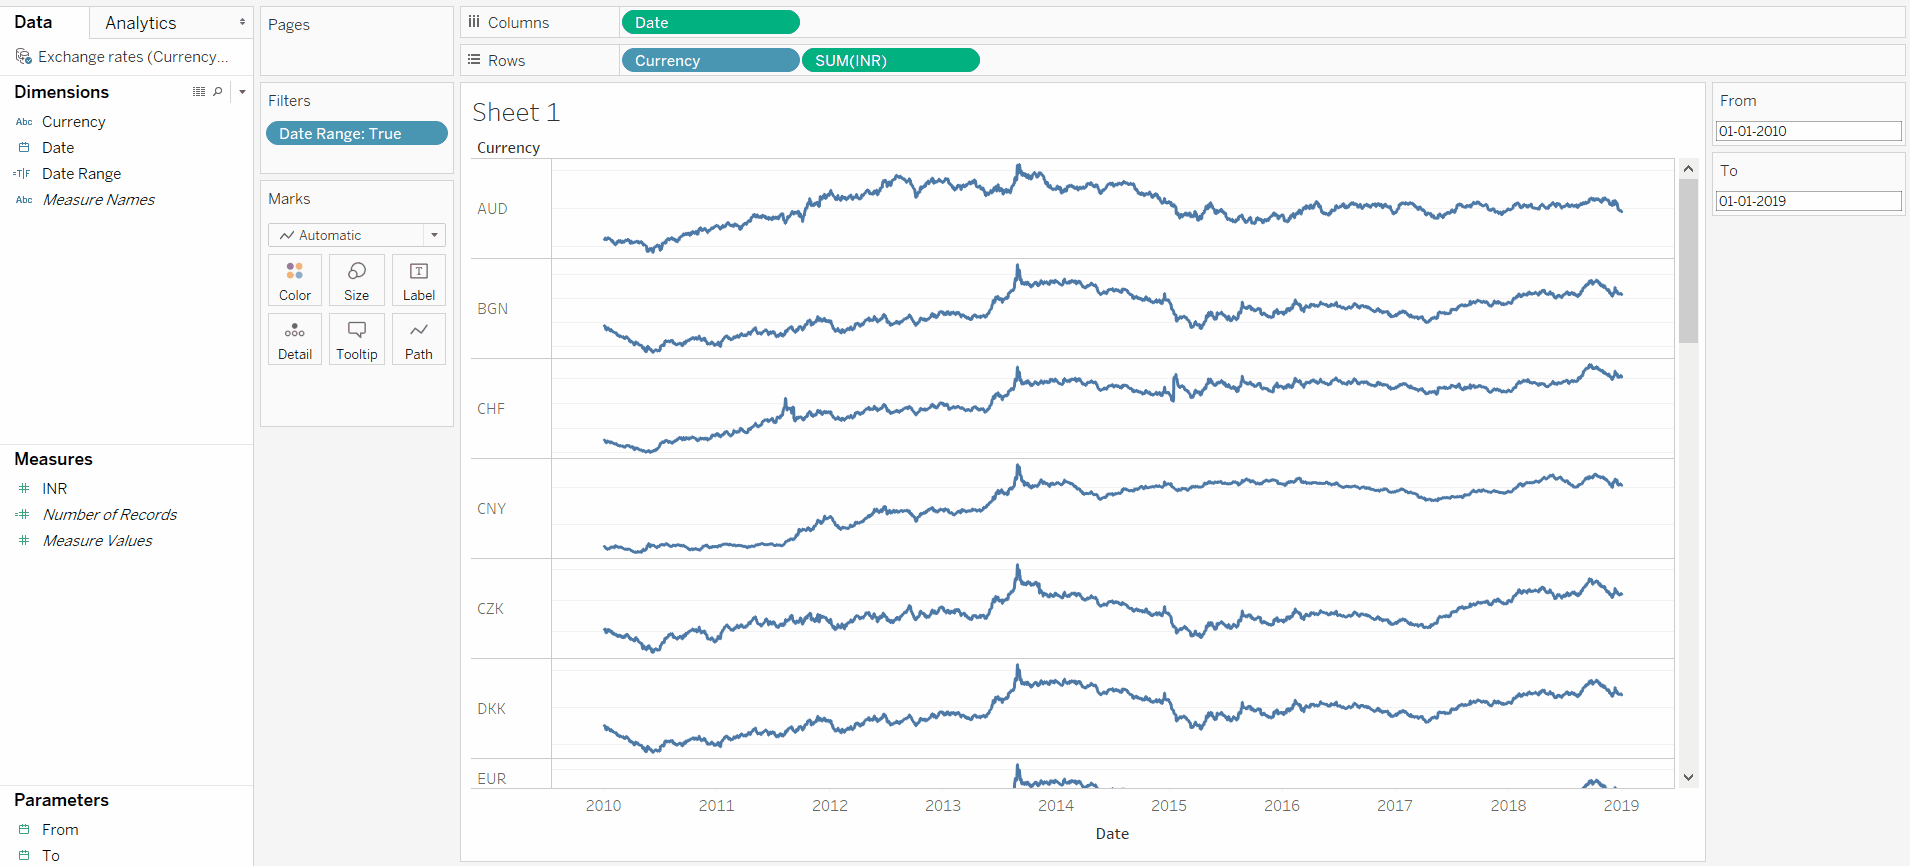Click the scroll down arrow of the chart
Image resolution: width=1910 pixels, height=866 pixels.
pyautogui.click(x=1688, y=777)
